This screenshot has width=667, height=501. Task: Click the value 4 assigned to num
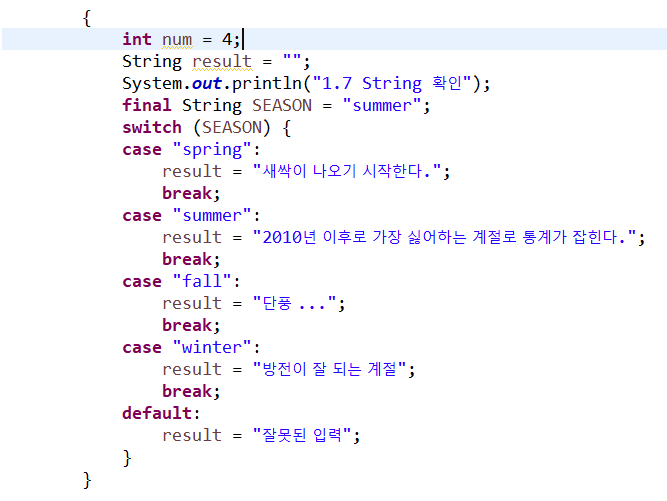[x=227, y=40]
